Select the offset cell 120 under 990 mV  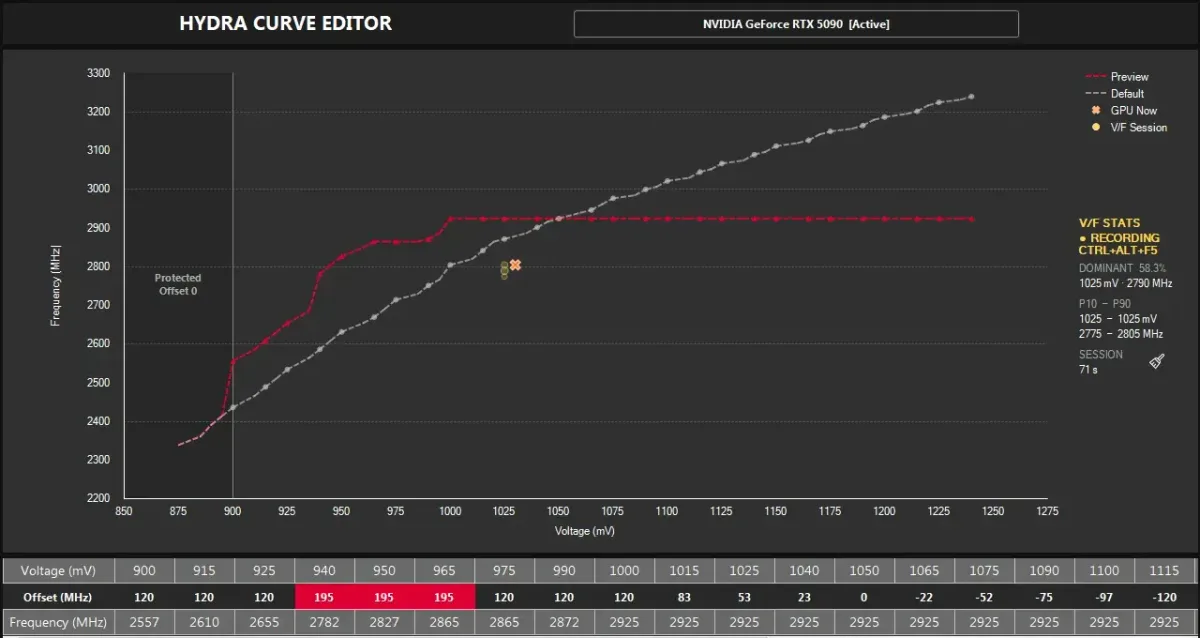tap(565, 596)
